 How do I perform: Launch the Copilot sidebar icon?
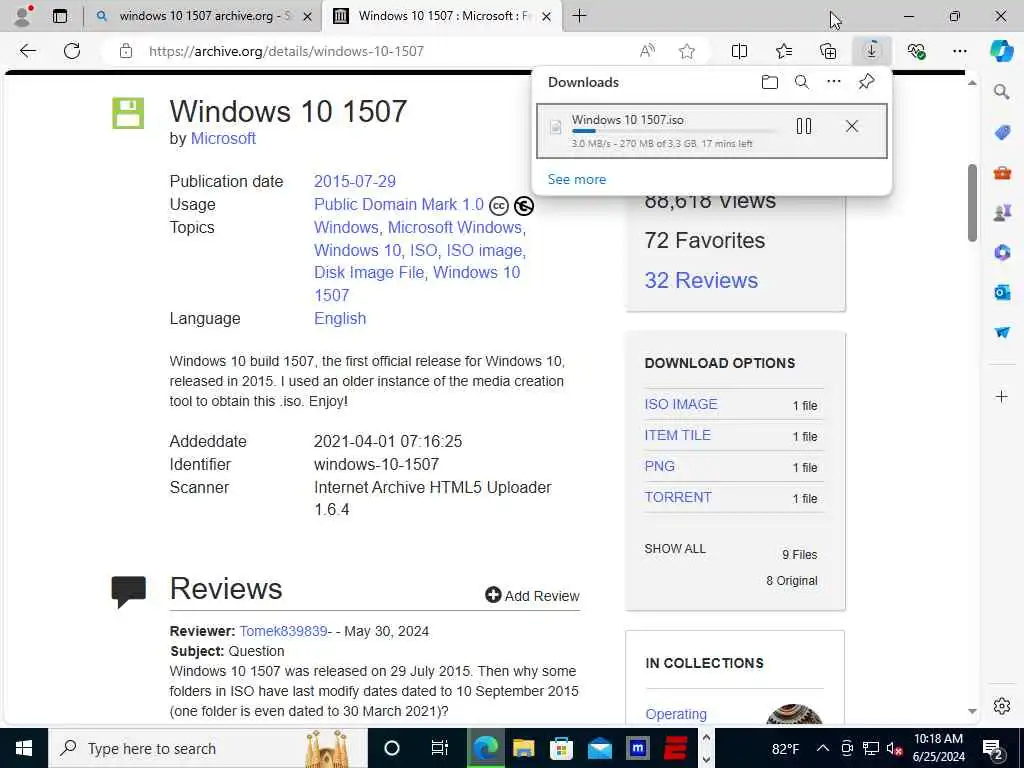pyautogui.click(x=1001, y=51)
